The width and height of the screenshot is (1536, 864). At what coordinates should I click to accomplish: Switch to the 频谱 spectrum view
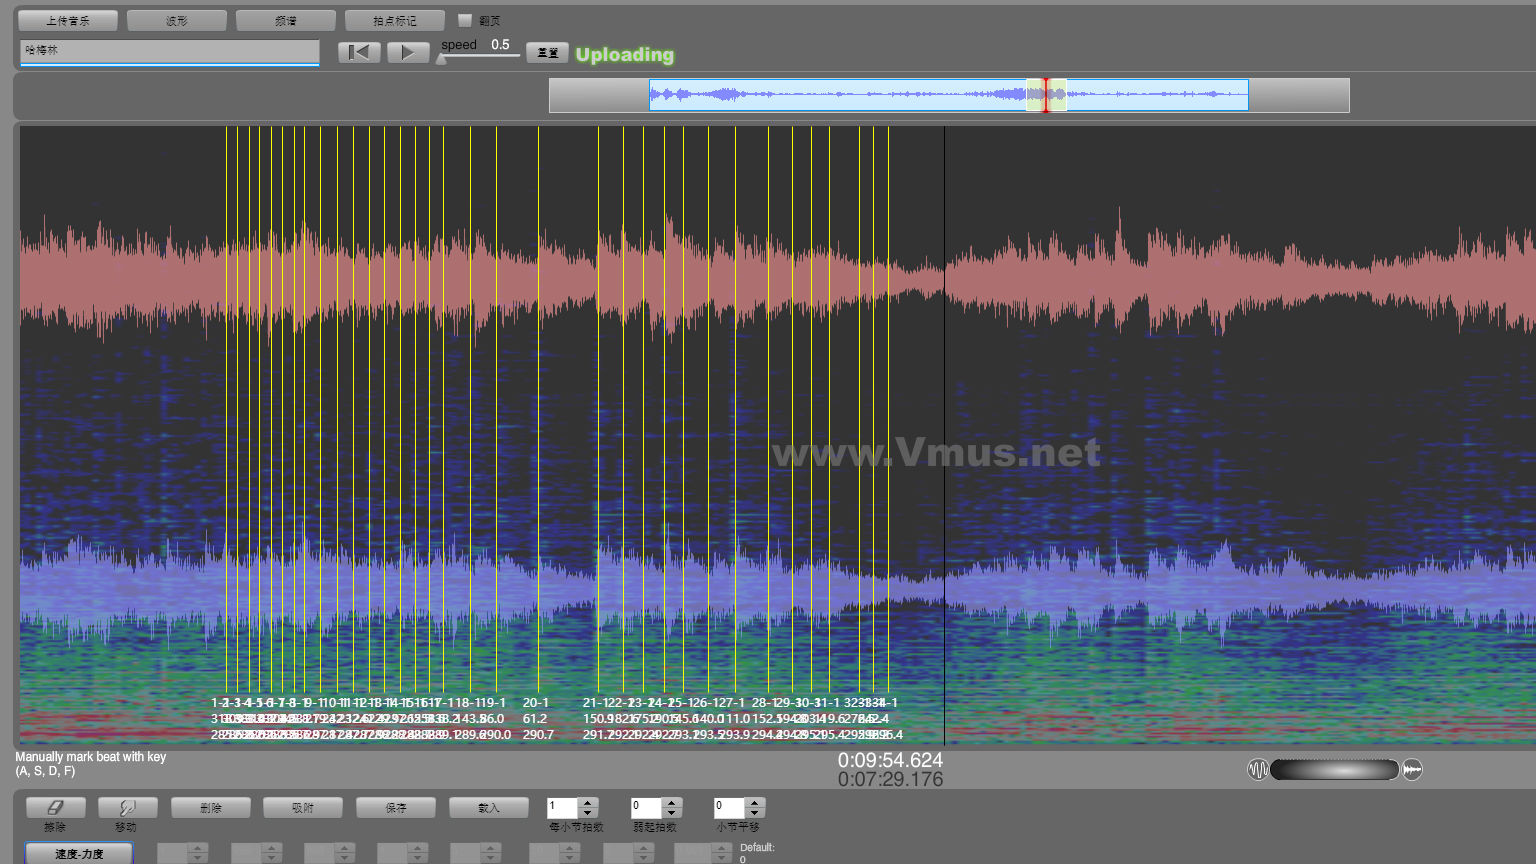coord(285,20)
